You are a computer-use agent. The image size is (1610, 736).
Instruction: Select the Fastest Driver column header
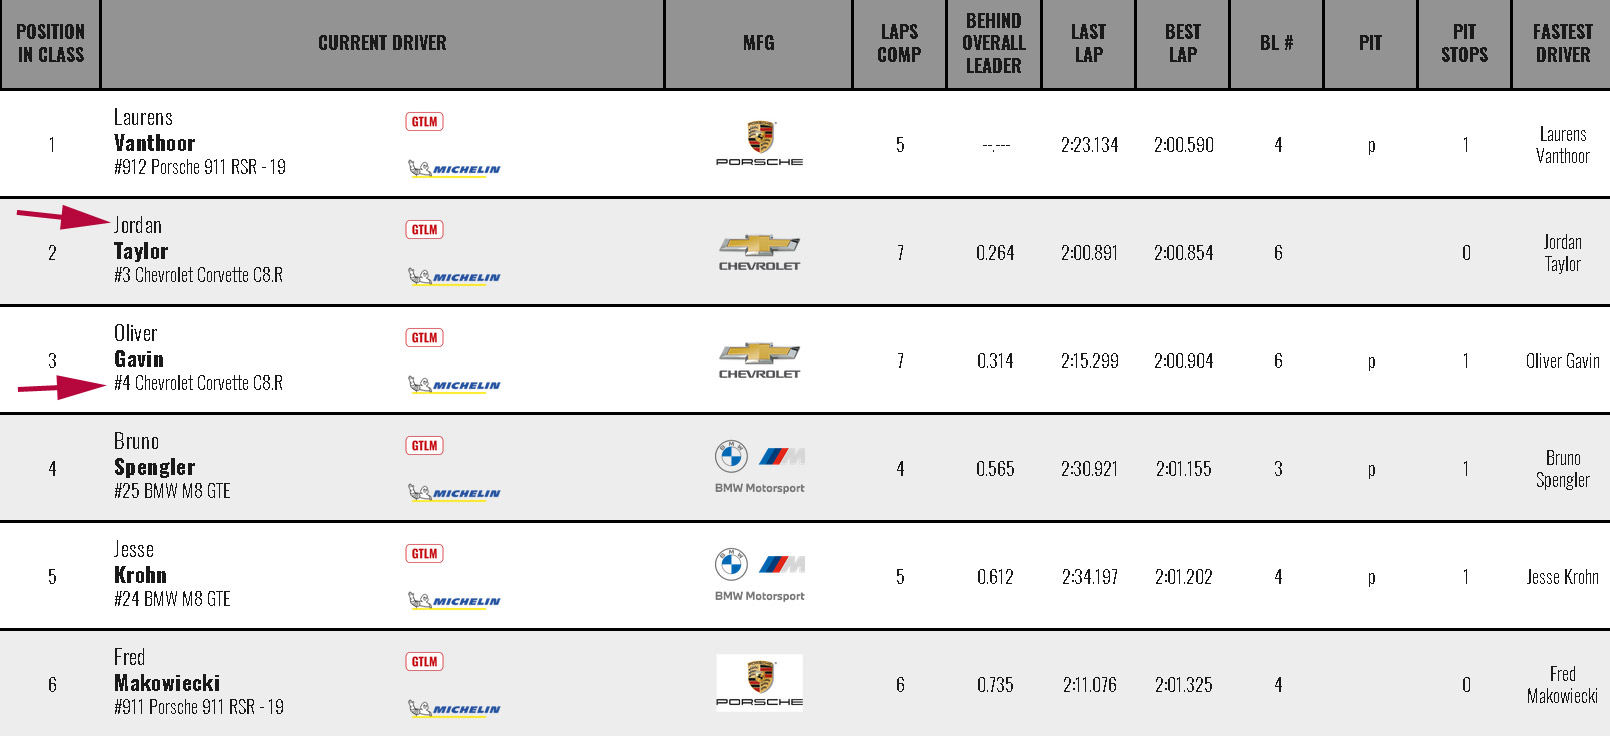point(1562,44)
